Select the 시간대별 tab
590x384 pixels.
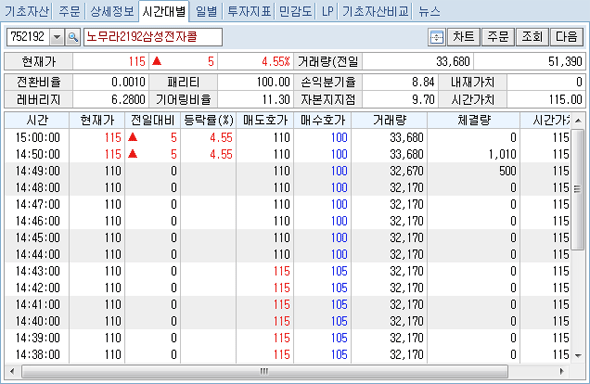[x=164, y=11]
